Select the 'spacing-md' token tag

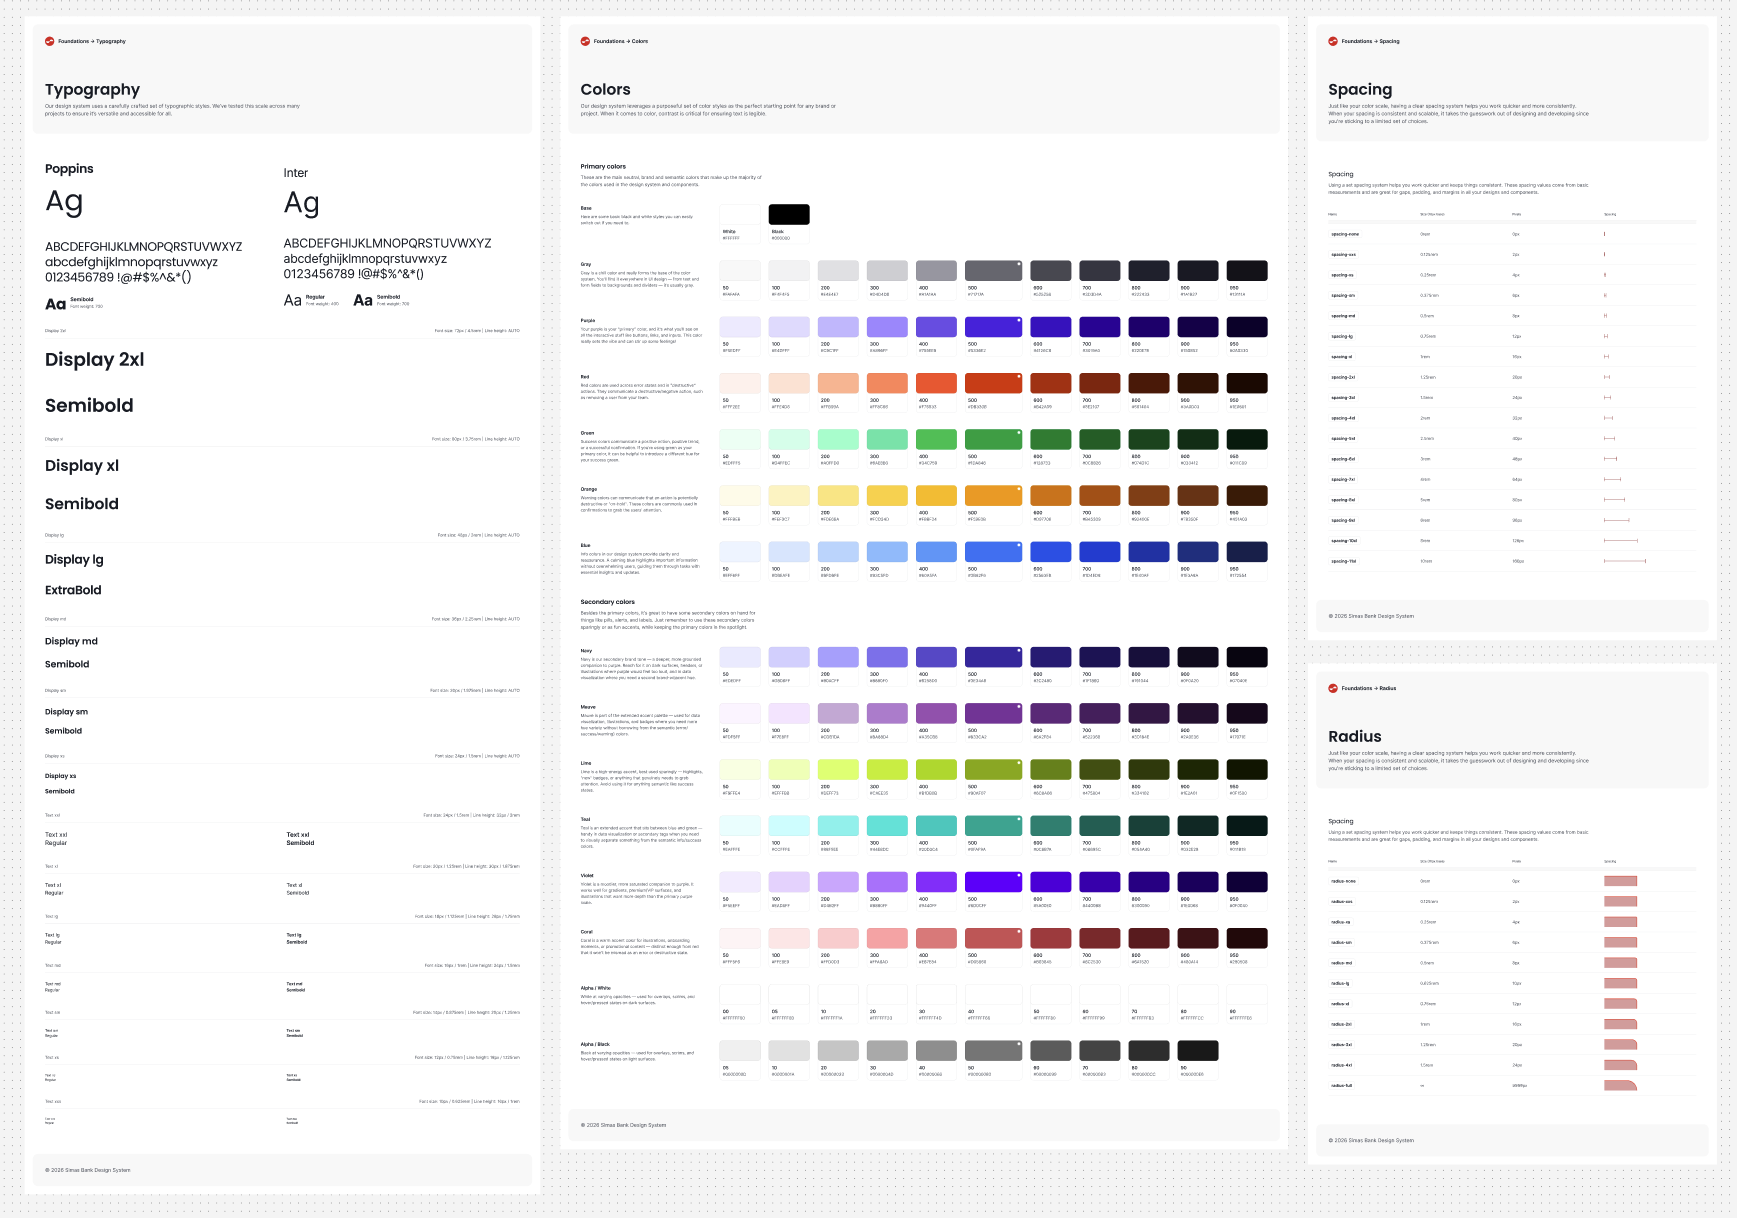pos(1343,316)
